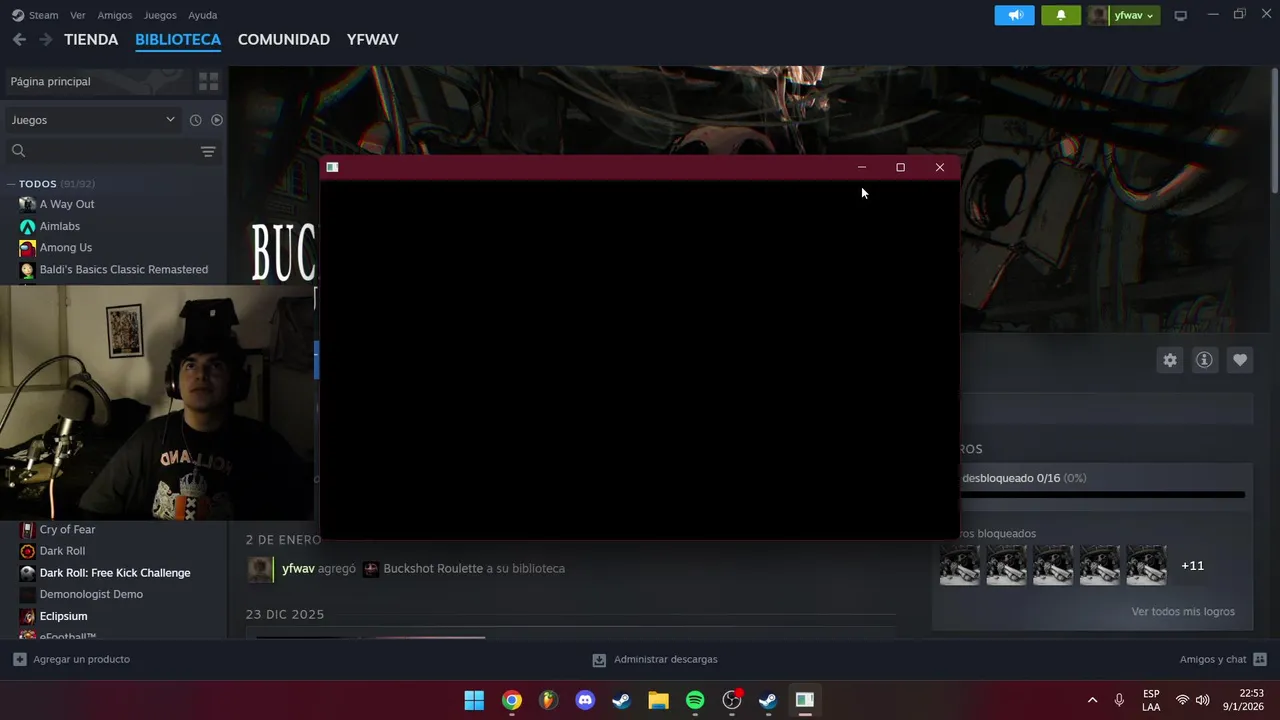Go forward with the right arrow

pyautogui.click(x=45, y=39)
